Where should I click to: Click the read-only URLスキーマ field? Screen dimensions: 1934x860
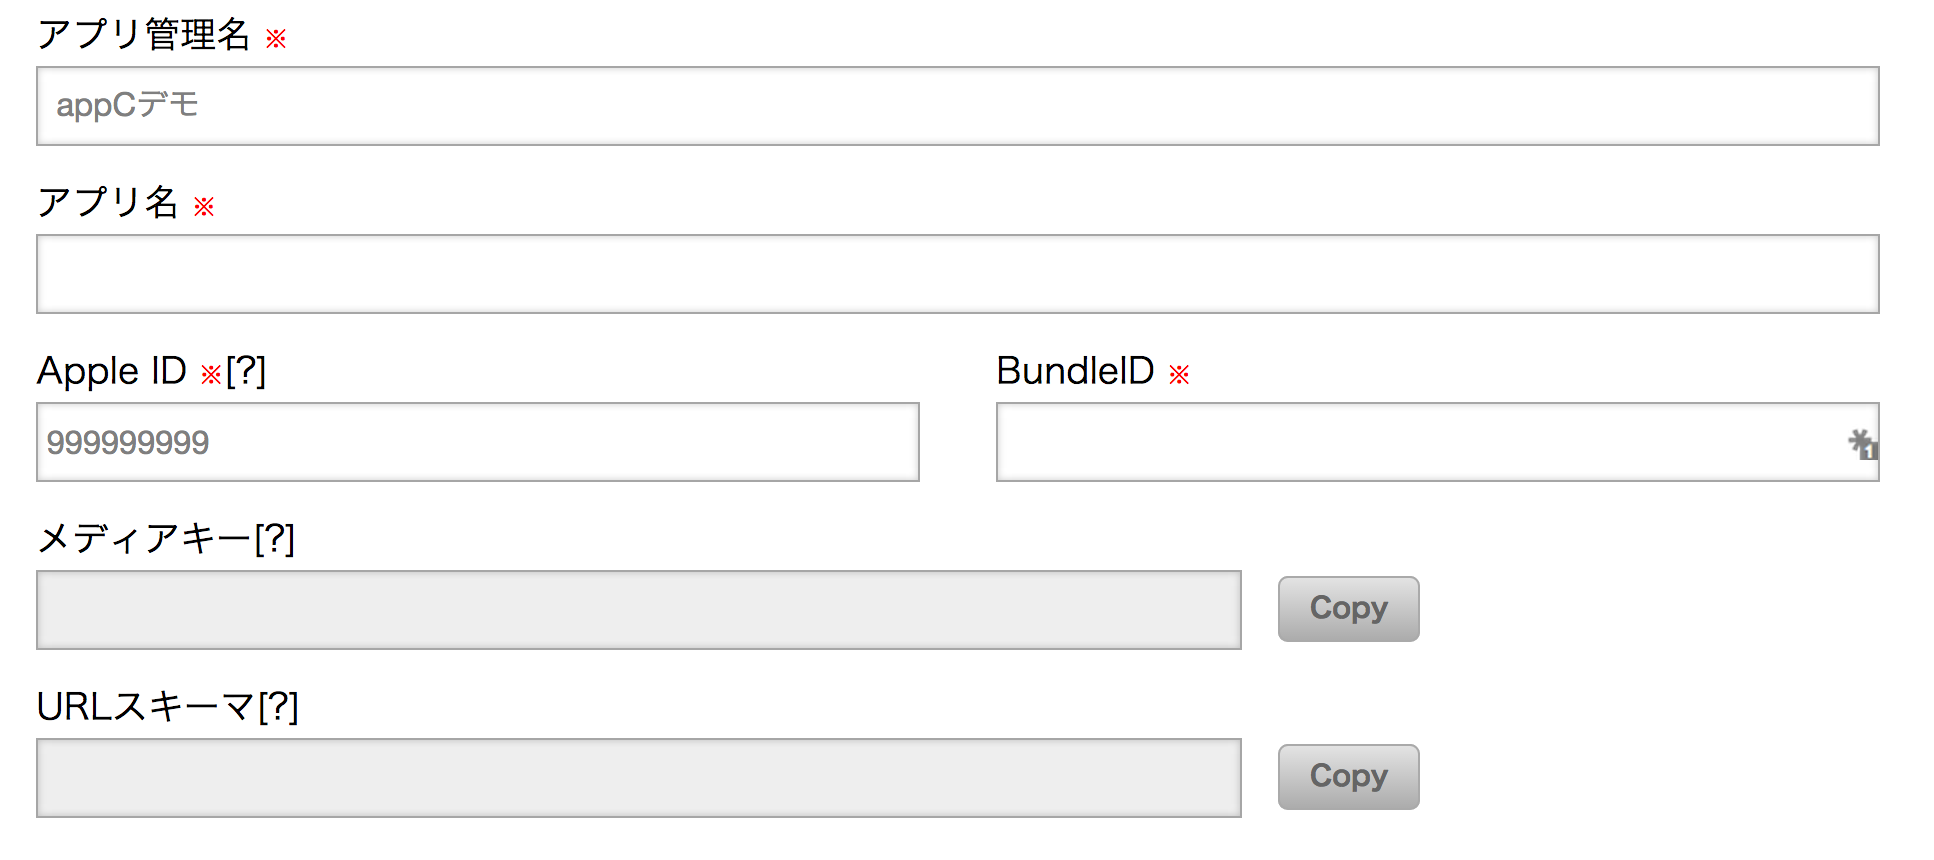638,778
